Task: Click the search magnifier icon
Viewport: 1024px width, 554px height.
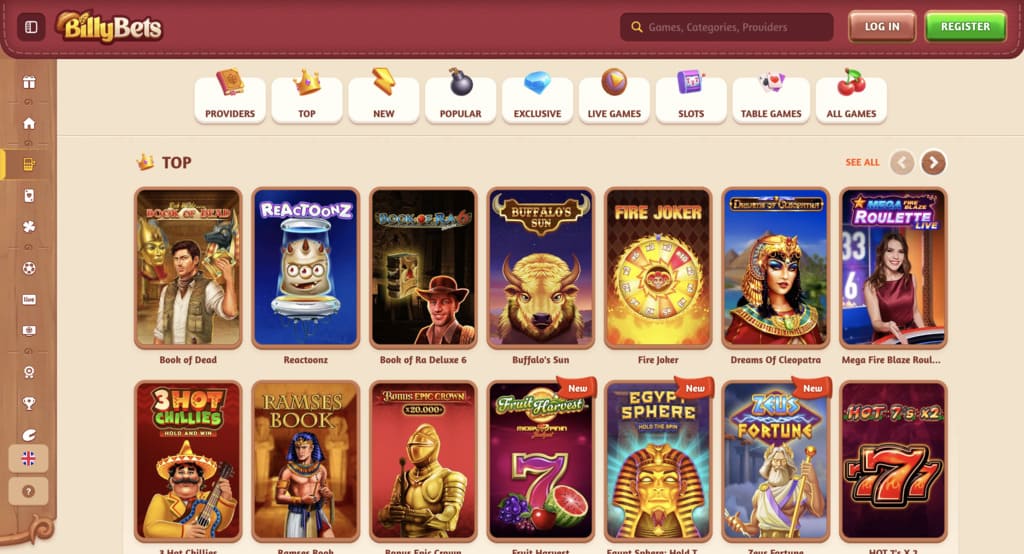Action: tap(637, 27)
